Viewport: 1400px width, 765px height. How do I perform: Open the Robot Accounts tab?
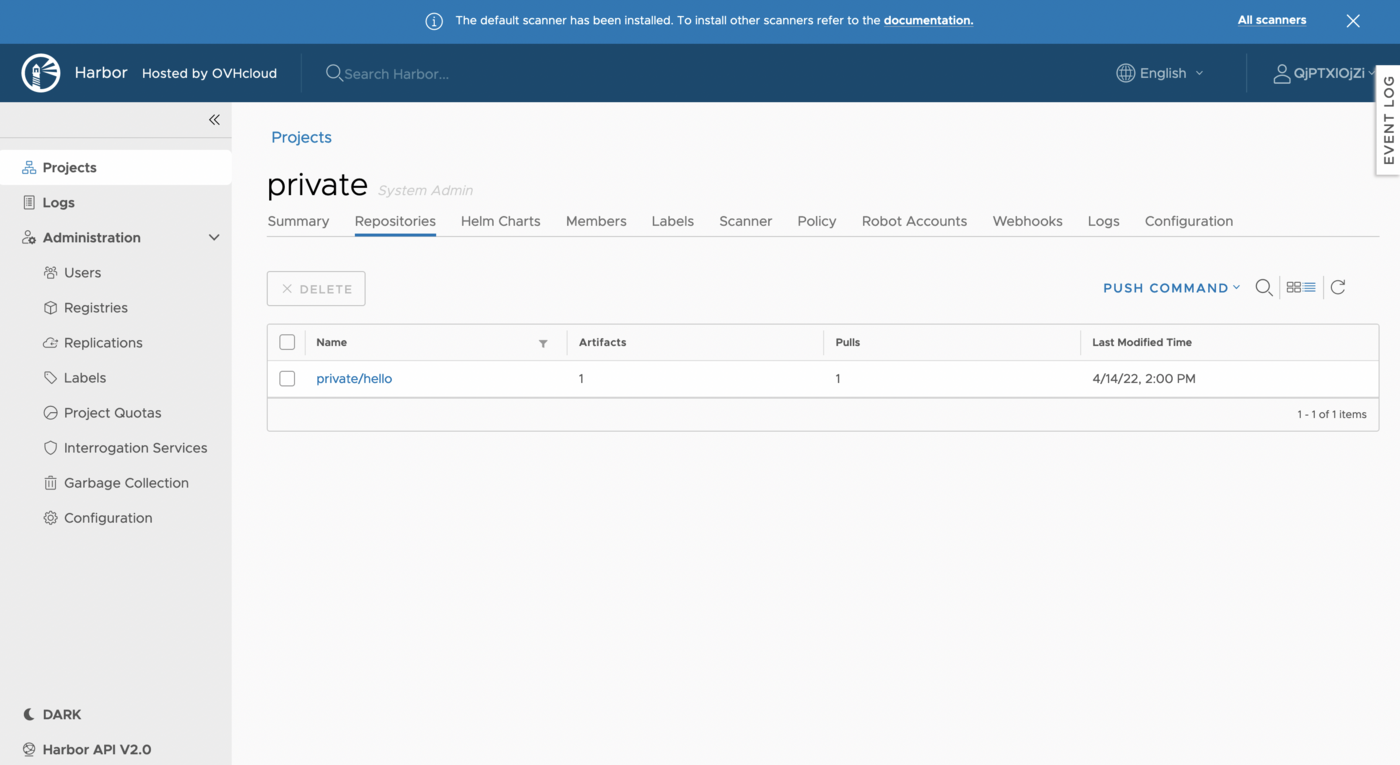click(914, 221)
